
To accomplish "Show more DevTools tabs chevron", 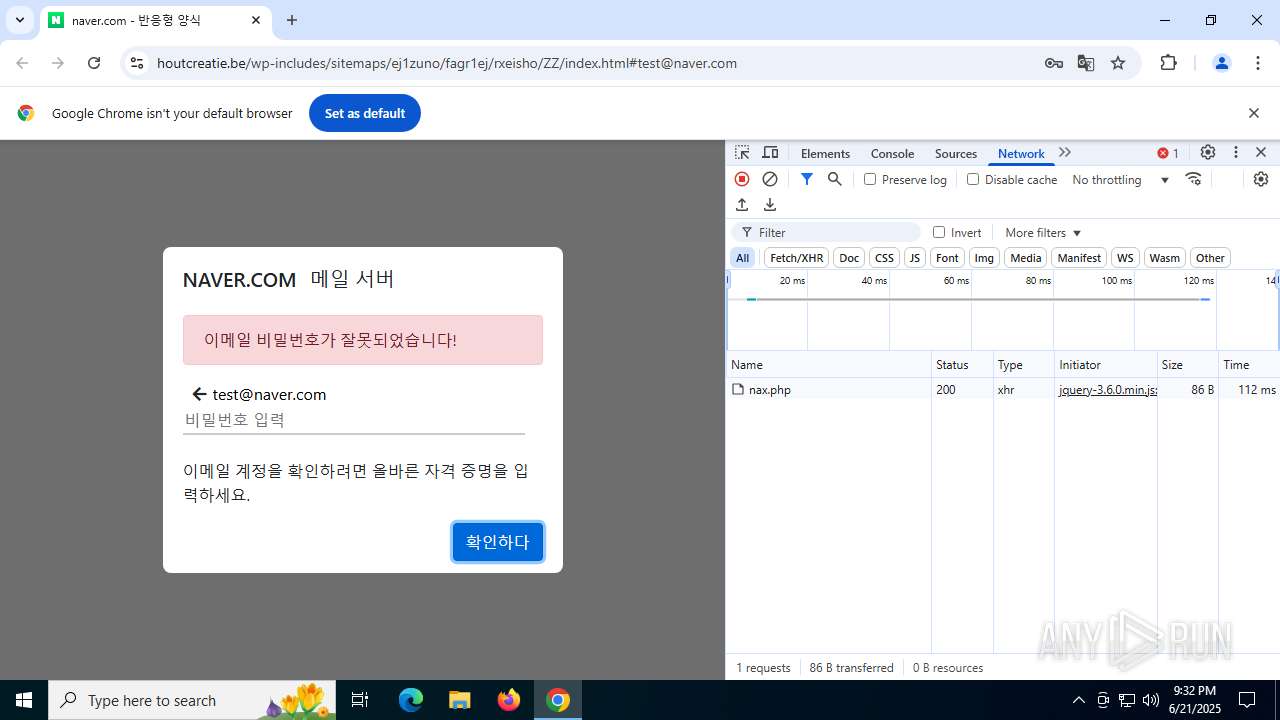I will tap(1065, 153).
